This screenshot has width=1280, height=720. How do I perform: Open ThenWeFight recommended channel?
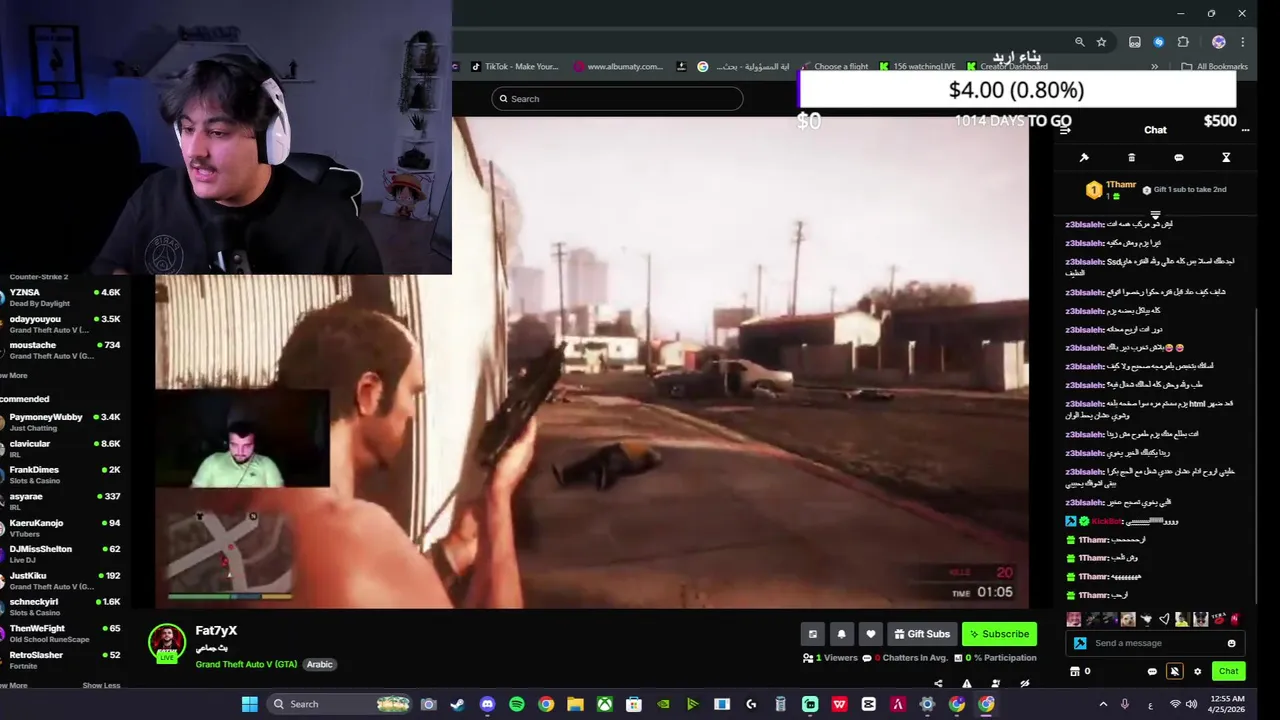pyautogui.click(x=60, y=634)
